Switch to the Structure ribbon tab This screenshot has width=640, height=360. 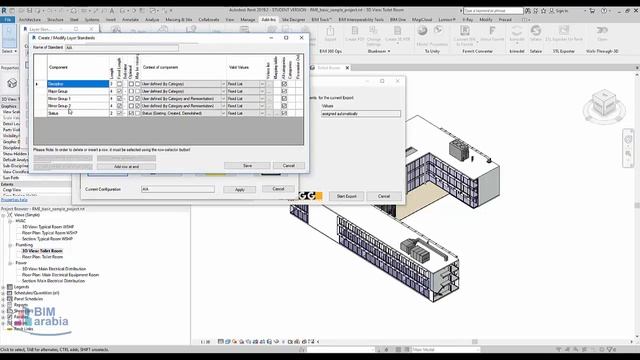[x=55, y=20]
